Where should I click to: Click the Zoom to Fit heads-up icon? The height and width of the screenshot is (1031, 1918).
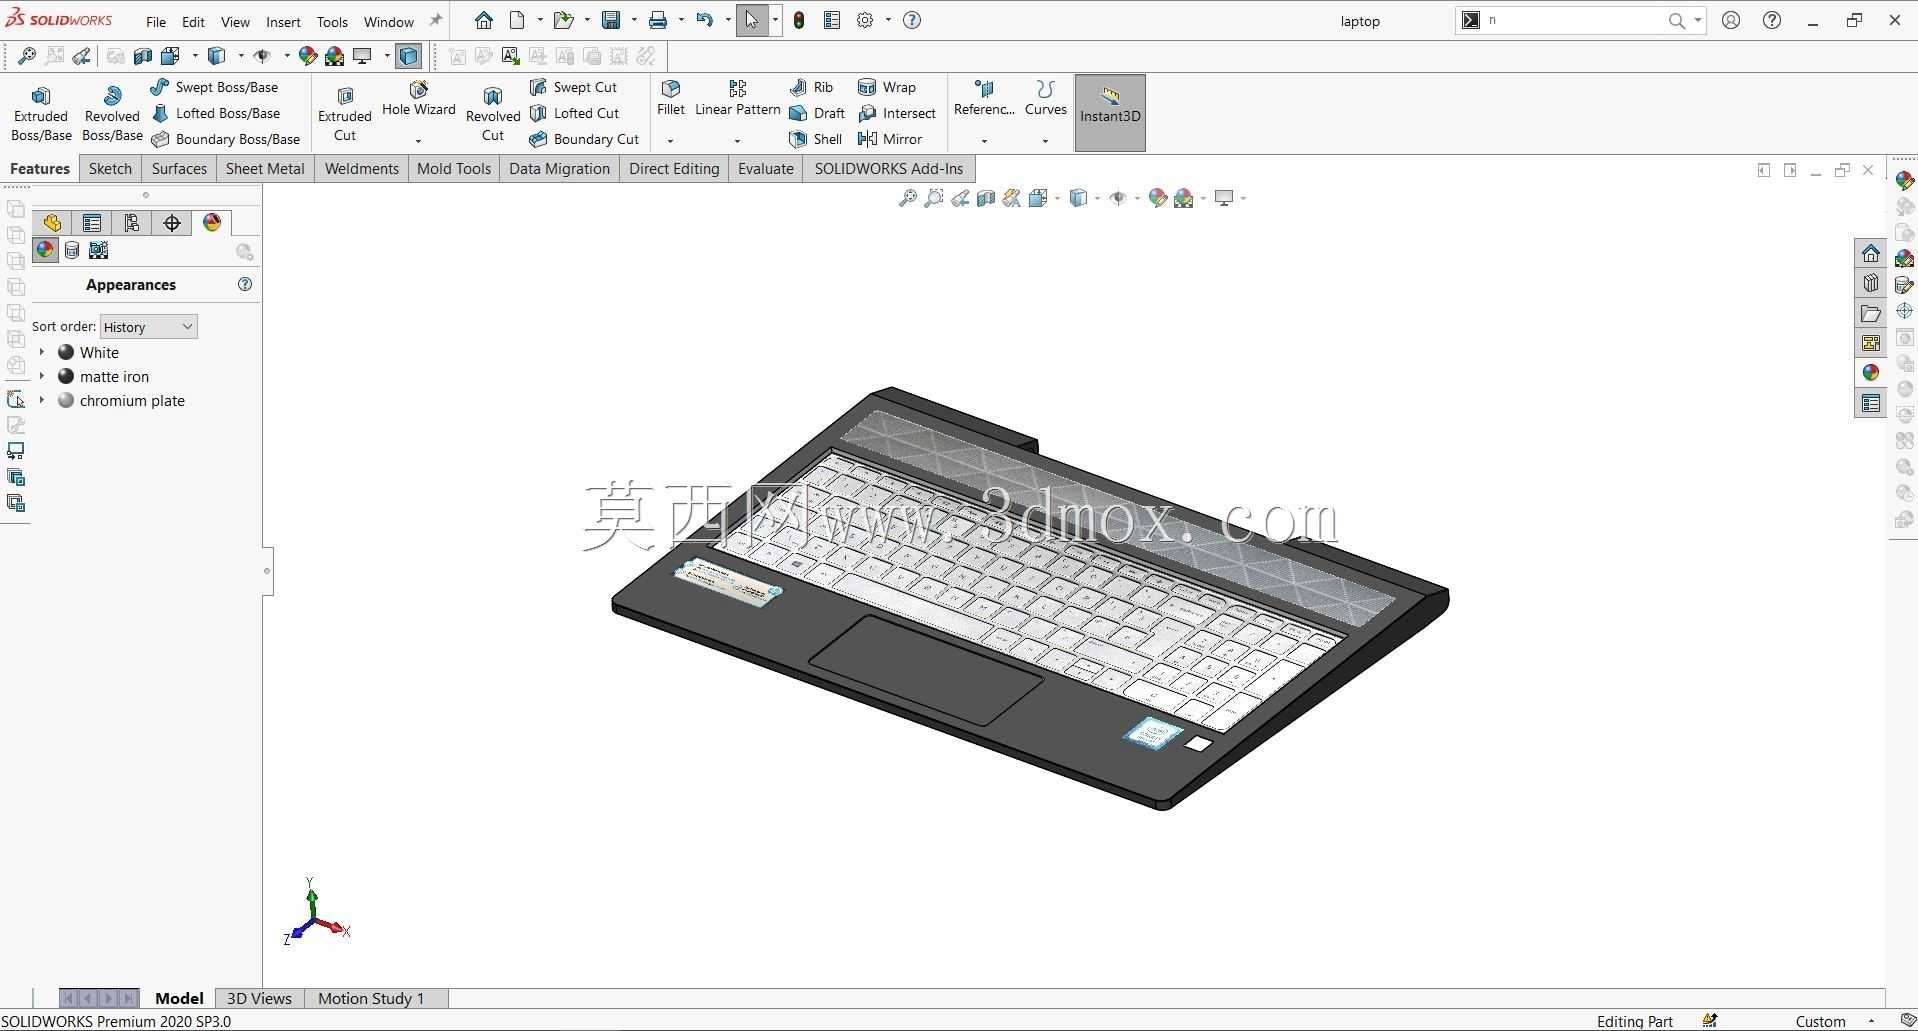pyautogui.click(x=907, y=198)
